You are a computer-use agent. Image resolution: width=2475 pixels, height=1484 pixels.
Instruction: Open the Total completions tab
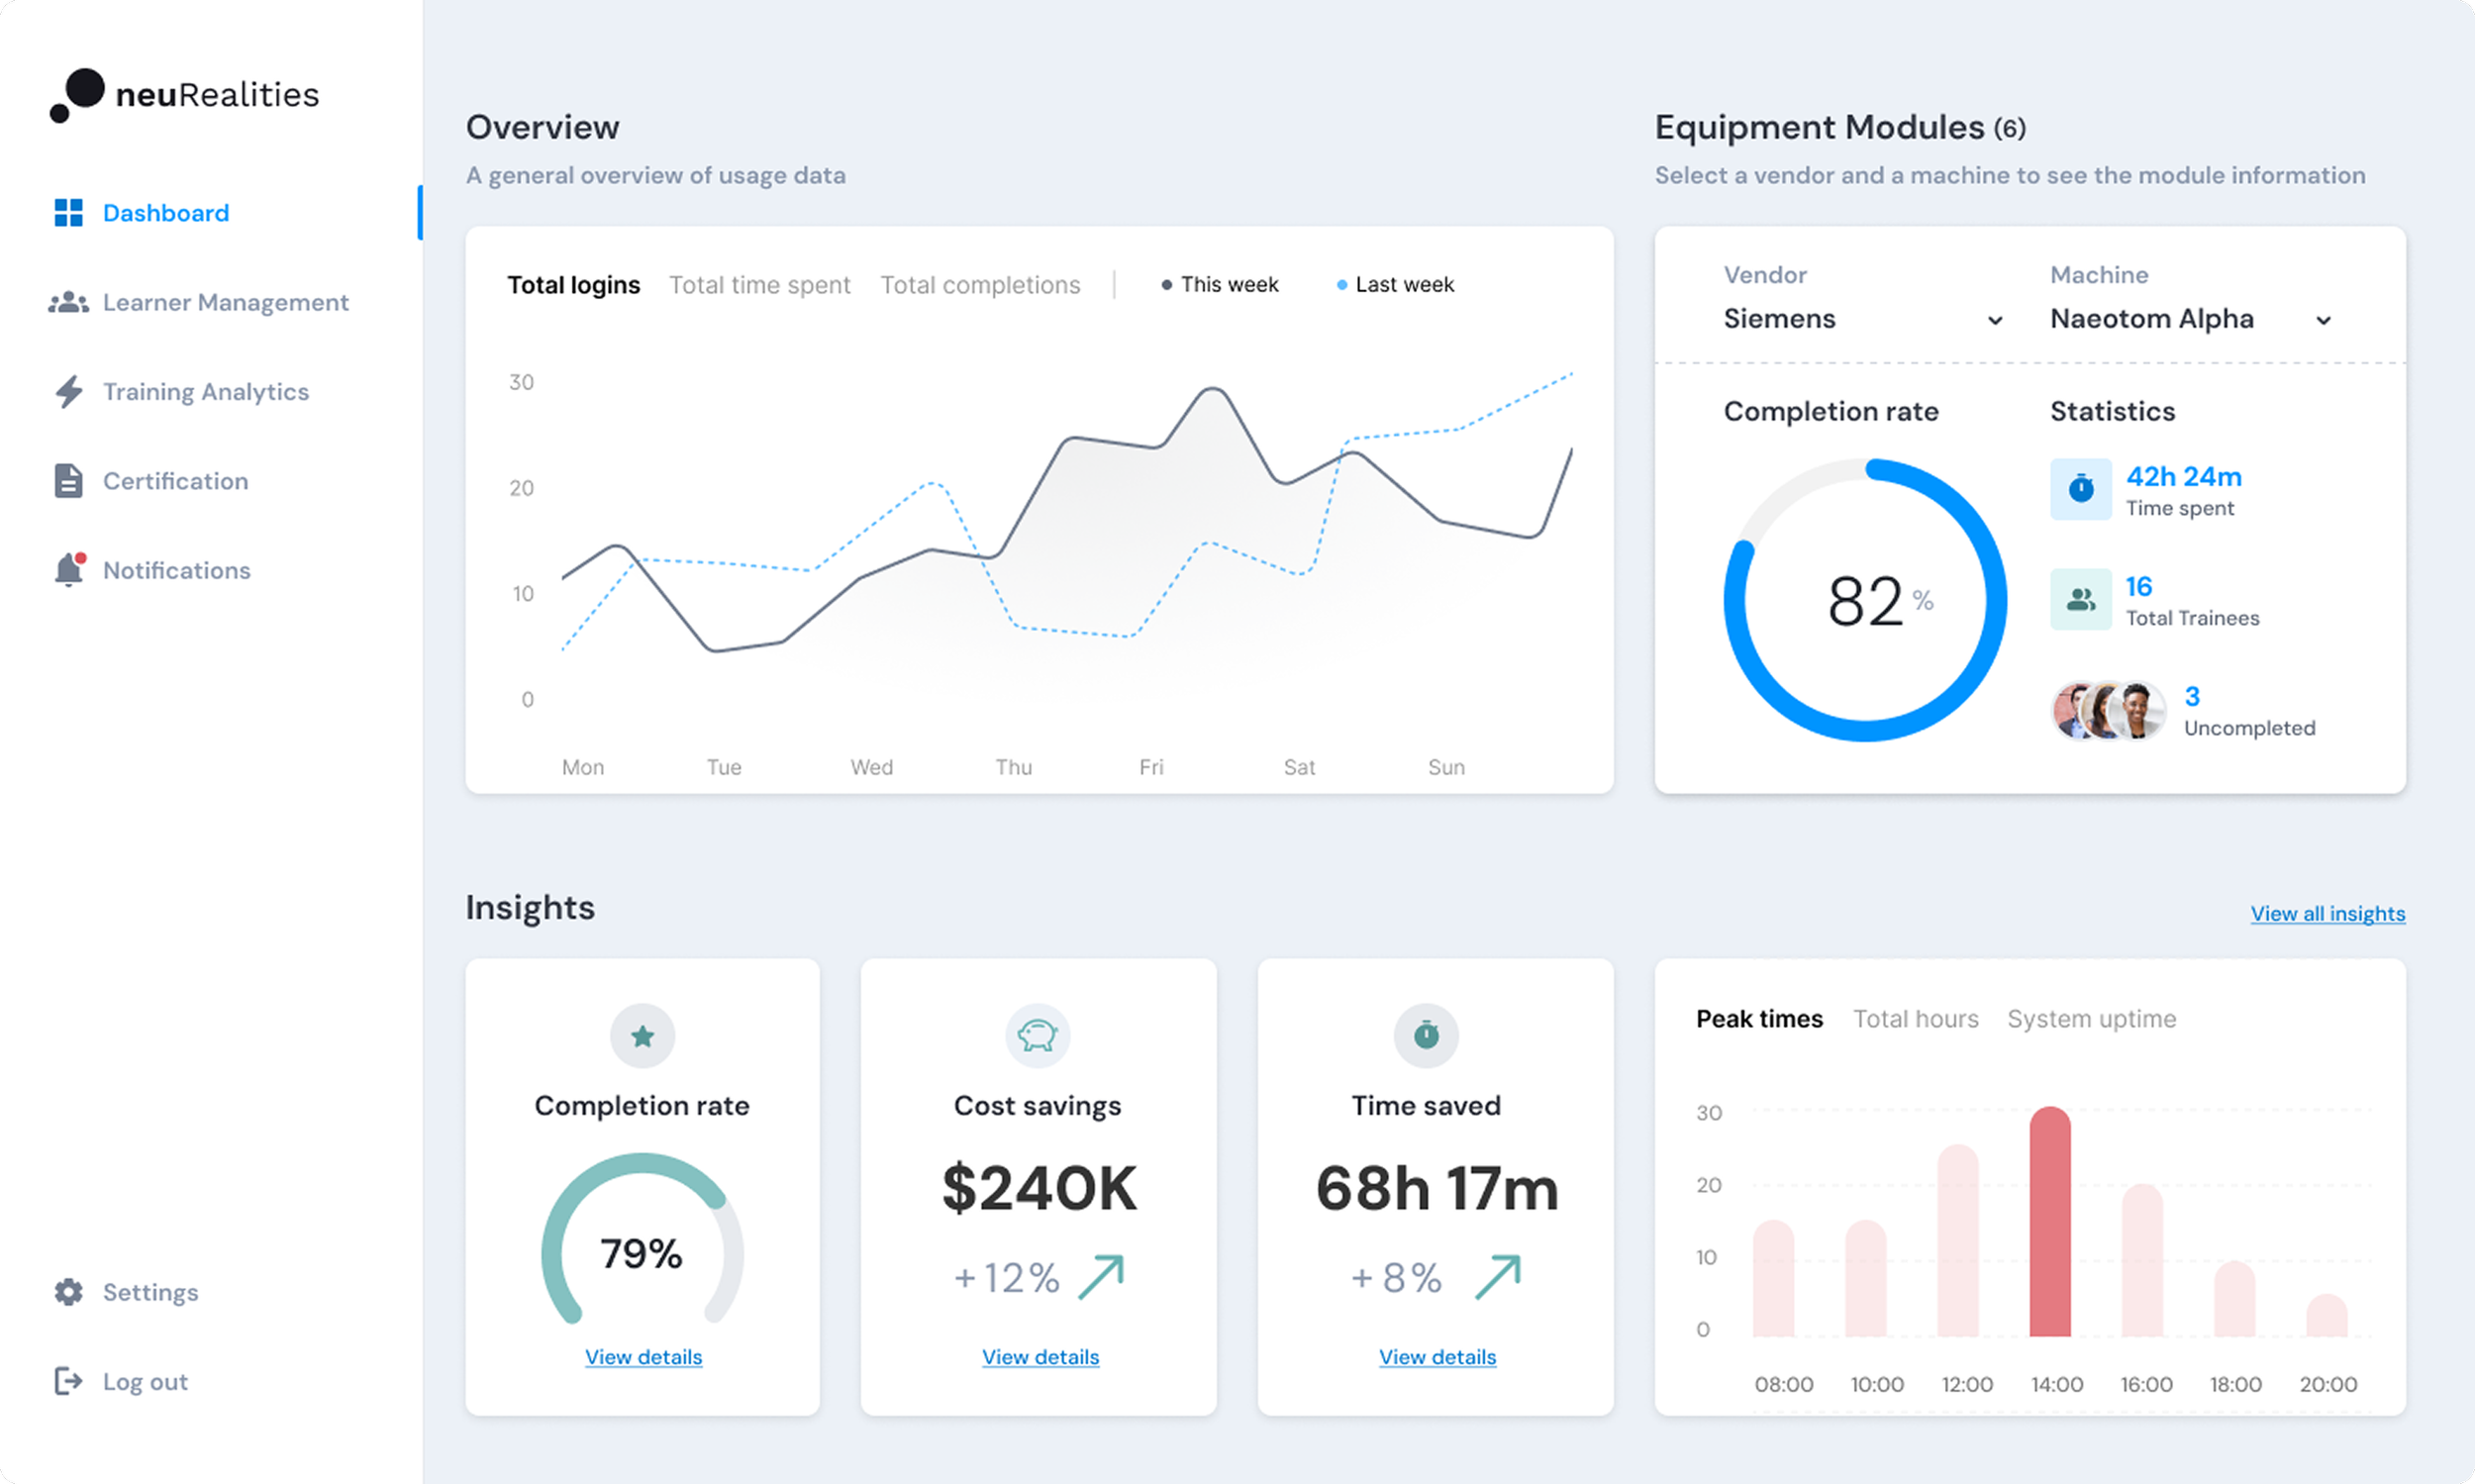click(980, 284)
